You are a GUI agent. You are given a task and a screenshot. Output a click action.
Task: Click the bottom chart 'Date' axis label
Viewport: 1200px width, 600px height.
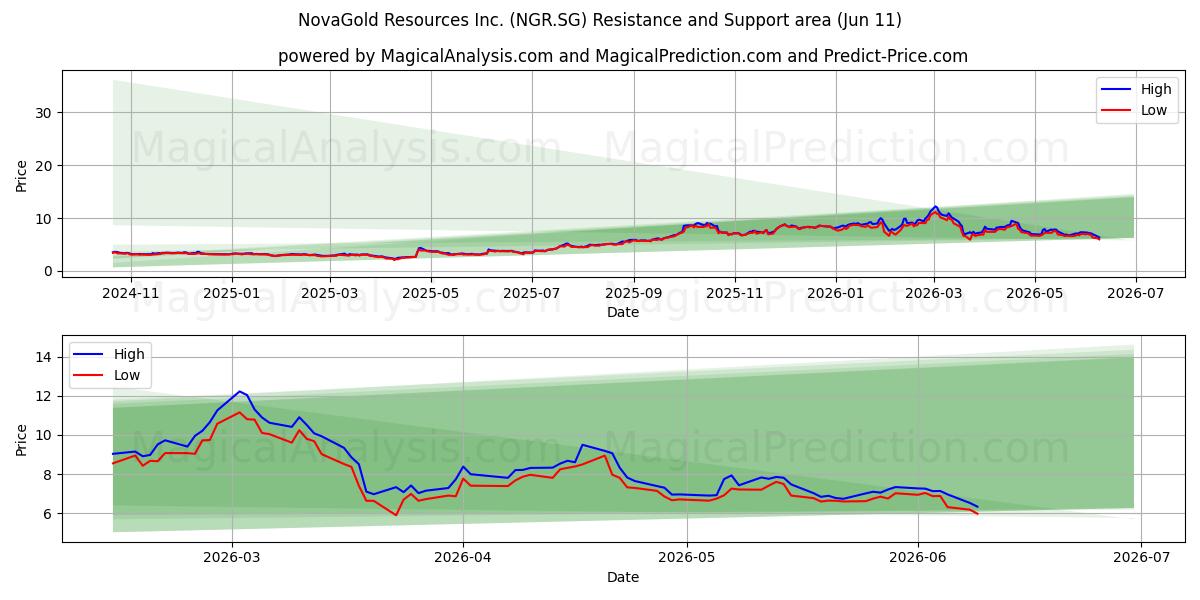point(623,577)
